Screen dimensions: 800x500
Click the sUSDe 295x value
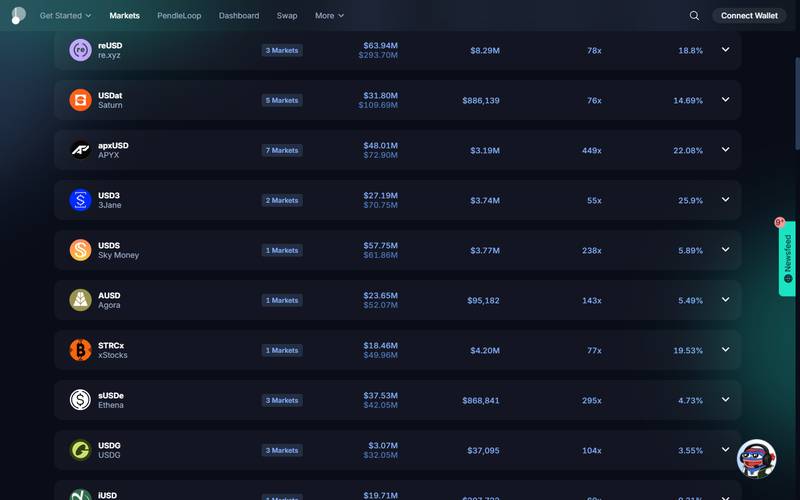click(x=592, y=401)
